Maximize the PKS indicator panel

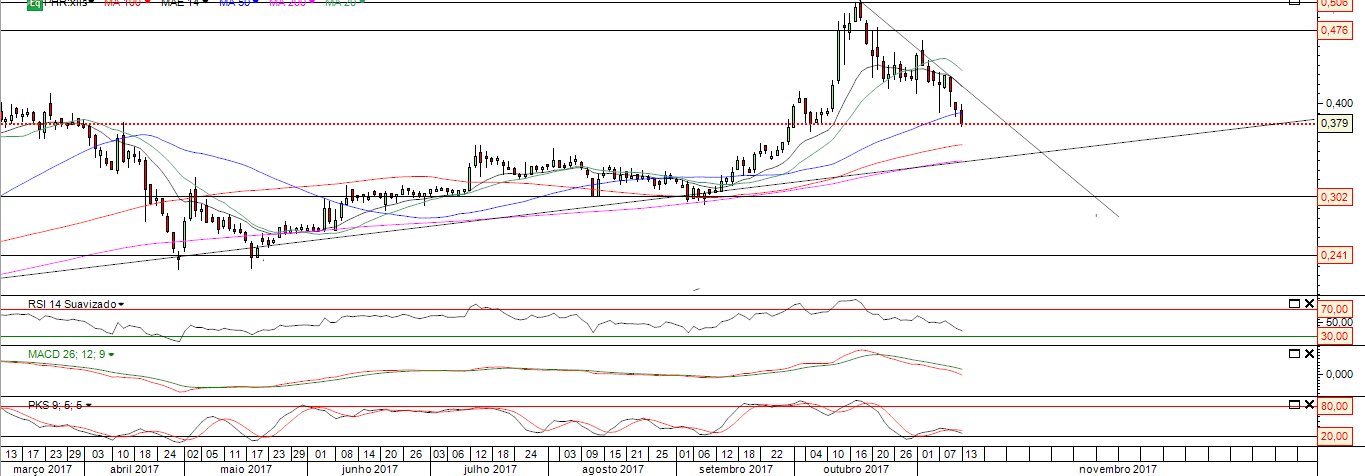tap(1294, 404)
